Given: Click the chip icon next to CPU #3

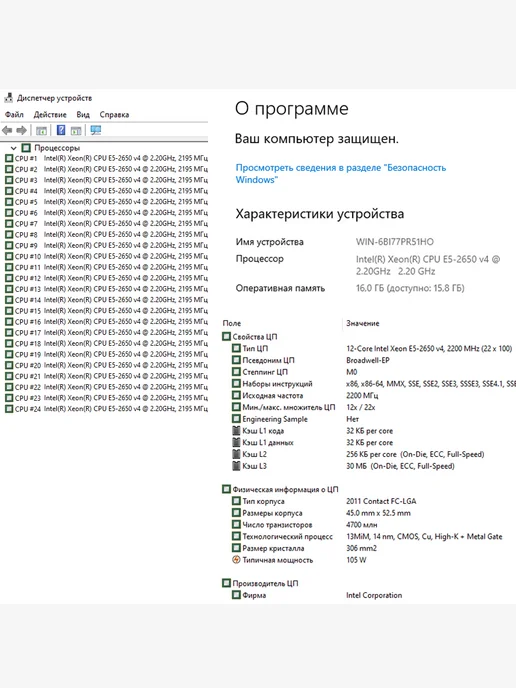Looking at the screenshot, I should [x=9, y=180].
